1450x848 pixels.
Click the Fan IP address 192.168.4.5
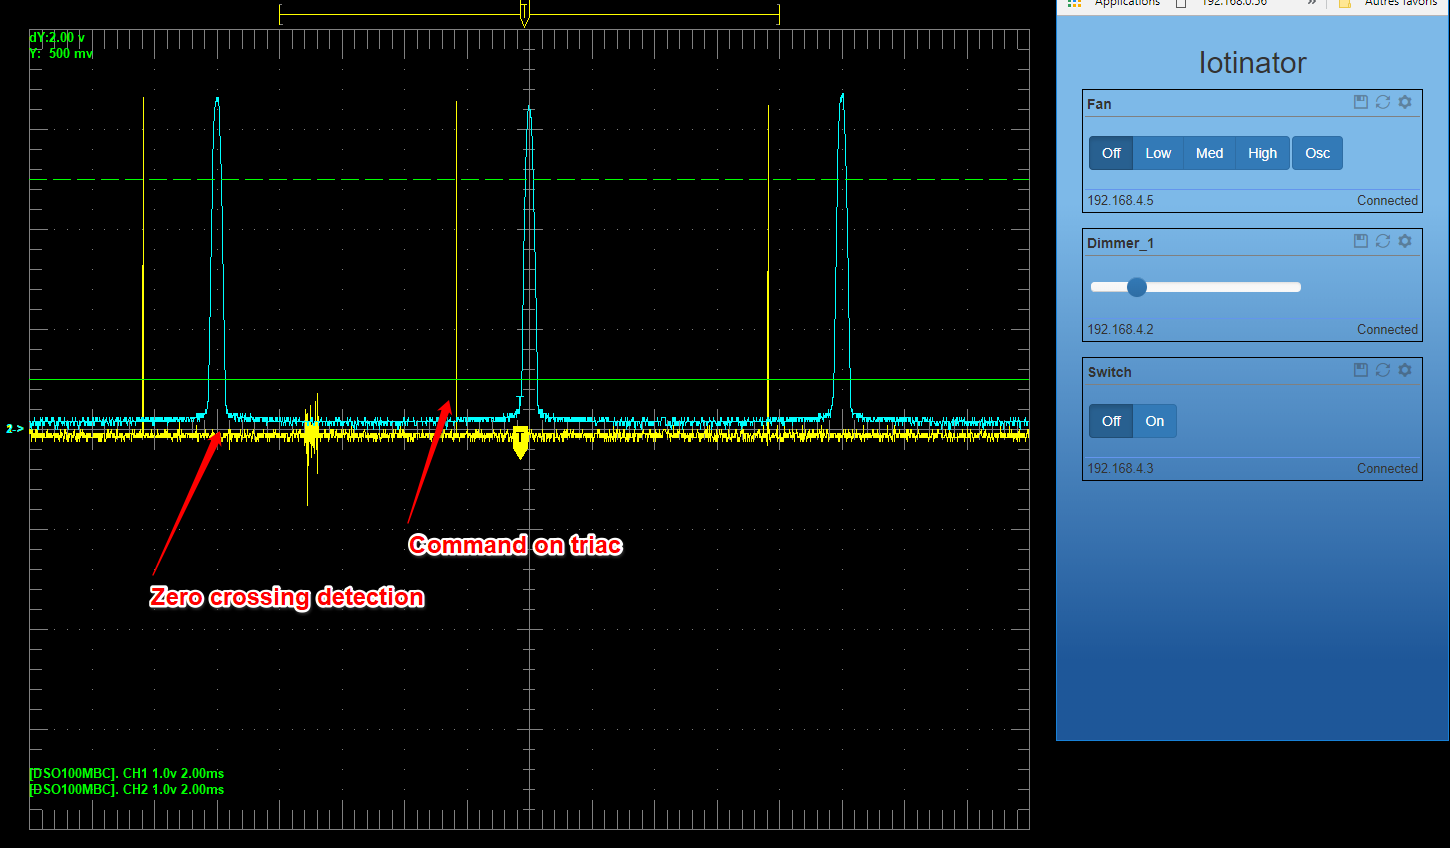(1120, 200)
